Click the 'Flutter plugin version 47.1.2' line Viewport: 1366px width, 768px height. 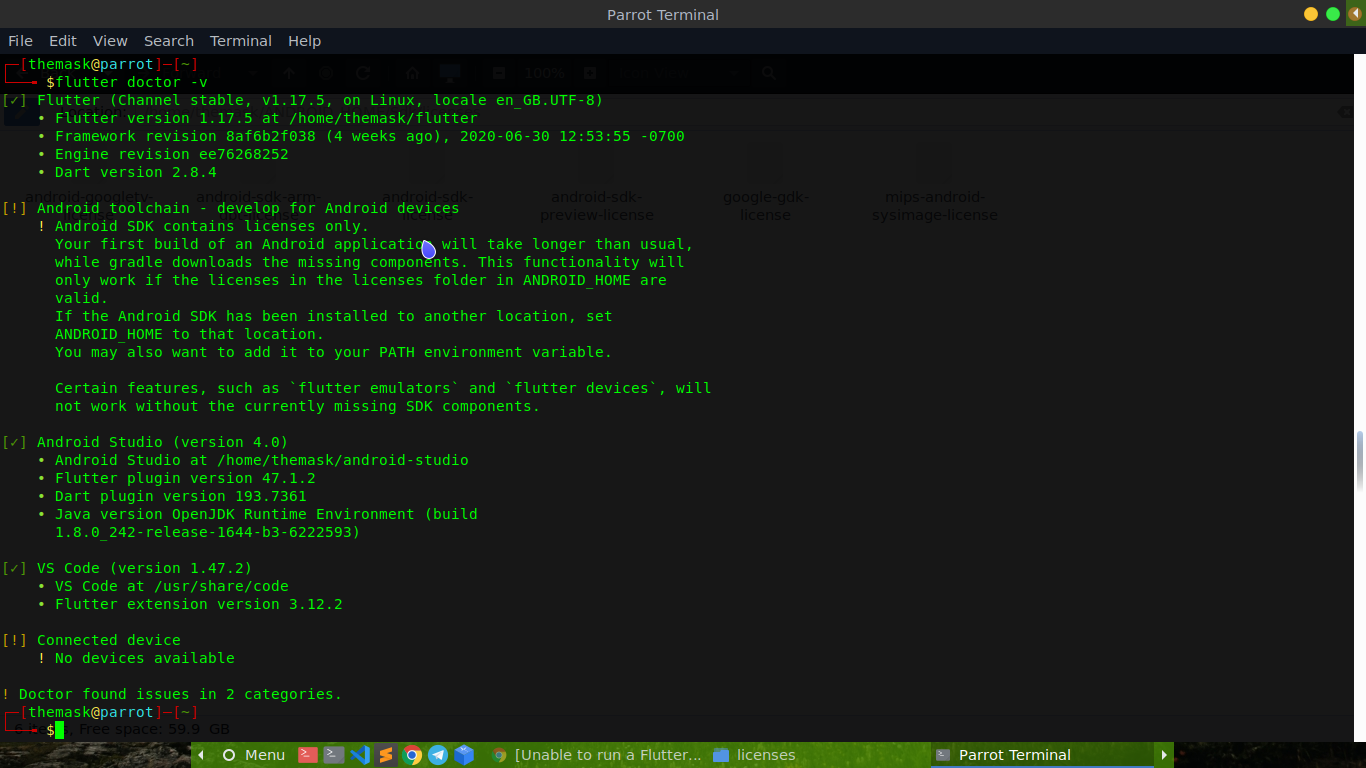(176, 478)
